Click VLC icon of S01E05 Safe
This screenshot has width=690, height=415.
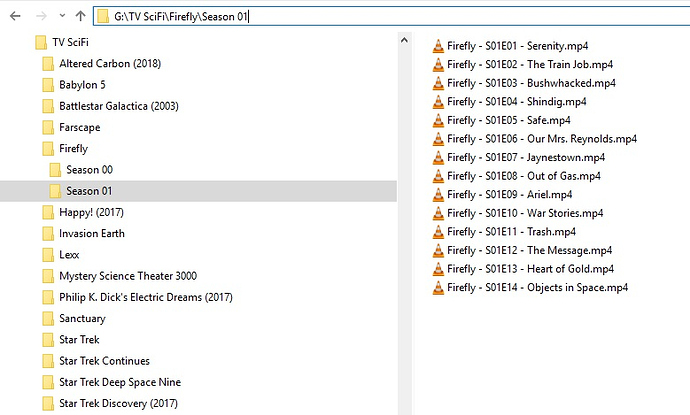pyautogui.click(x=438, y=120)
